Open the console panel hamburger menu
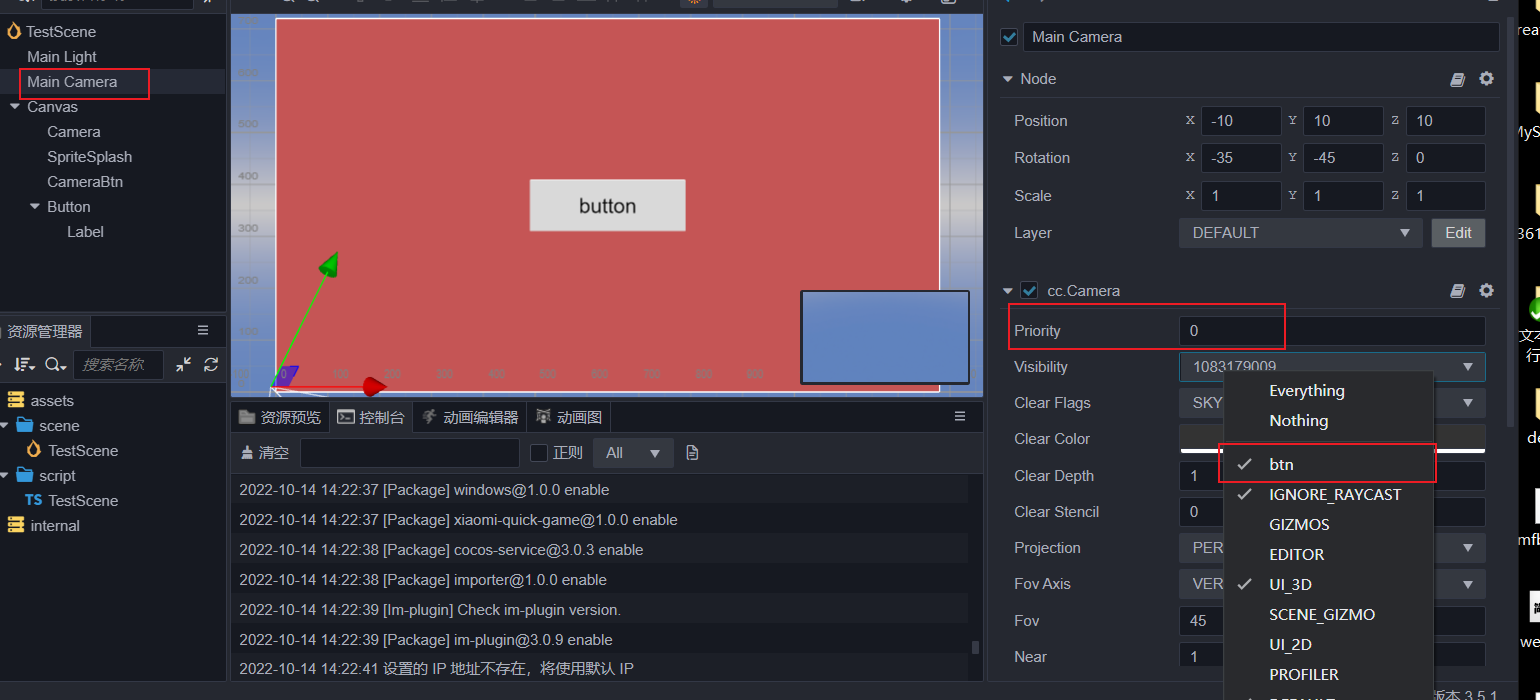The image size is (1540, 700). pyautogui.click(x=960, y=416)
